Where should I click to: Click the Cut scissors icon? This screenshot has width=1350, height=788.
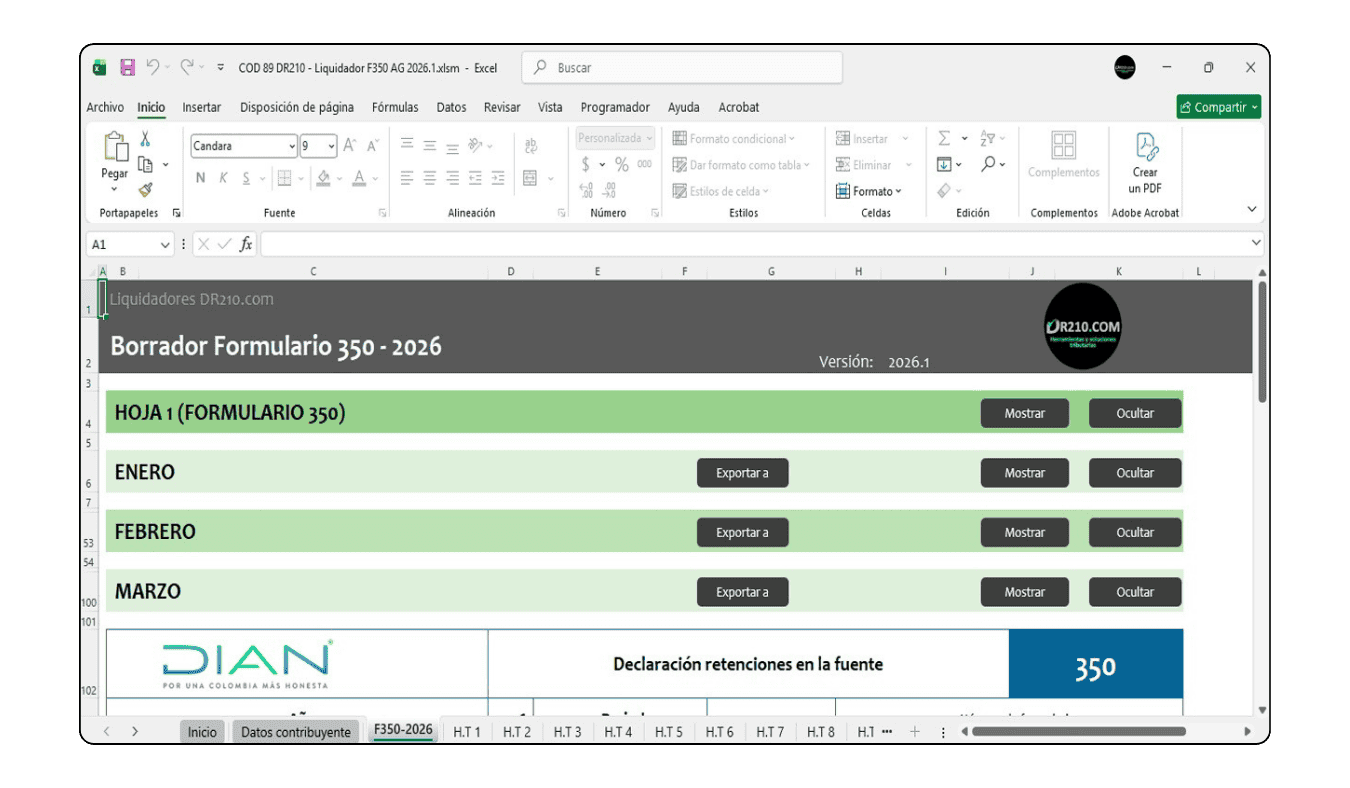click(x=145, y=140)
